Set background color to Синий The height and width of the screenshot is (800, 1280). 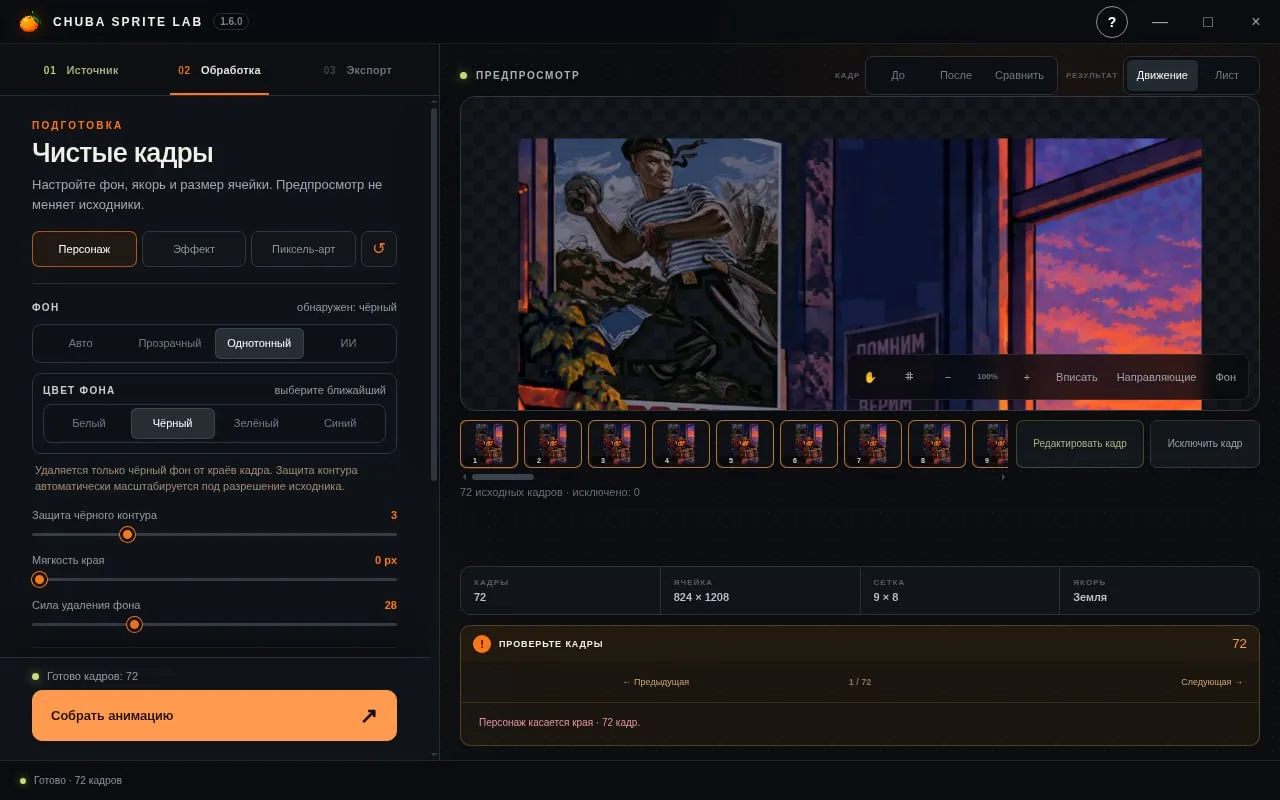(x=340, y=423)
